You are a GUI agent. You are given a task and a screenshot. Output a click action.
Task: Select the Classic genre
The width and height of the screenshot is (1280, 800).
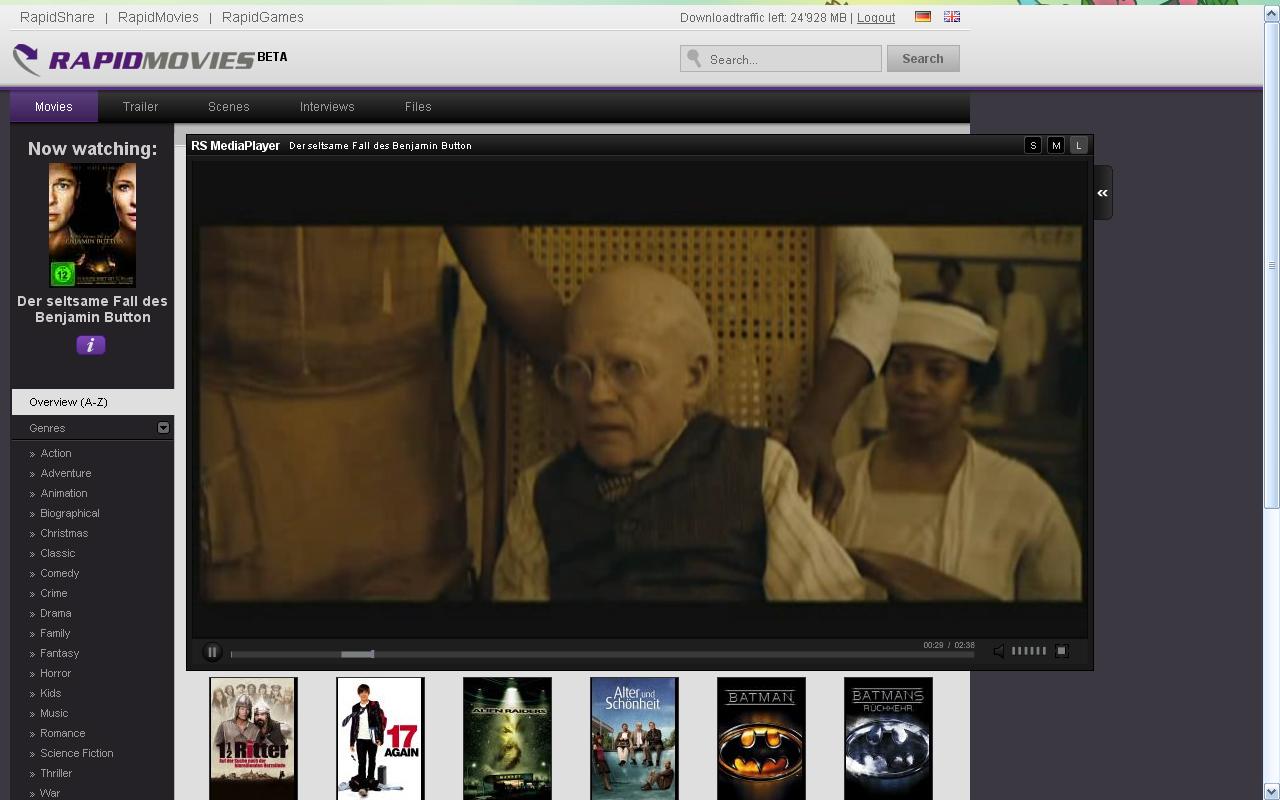pos(58,553)
